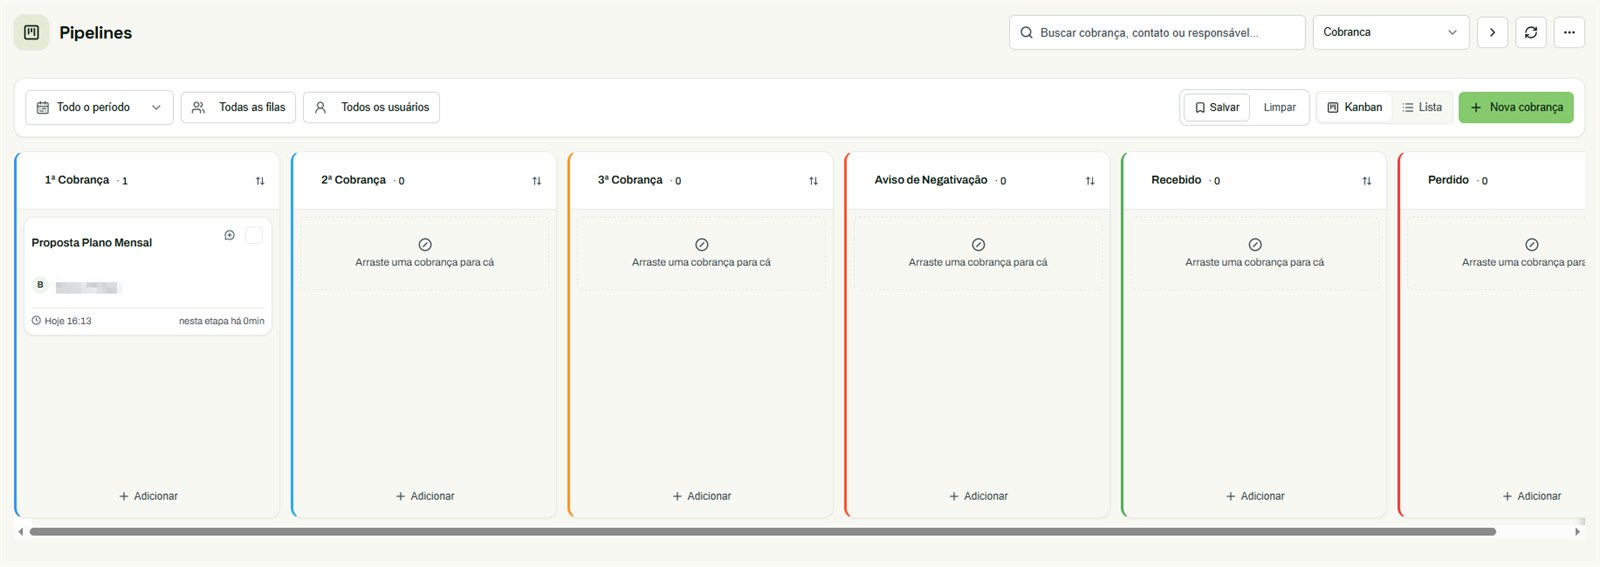Image resolution: width=1600 pixels, height=567 pixels.
Task: Open the Todos os usuários filter
Action: click(x=371, y=107)
